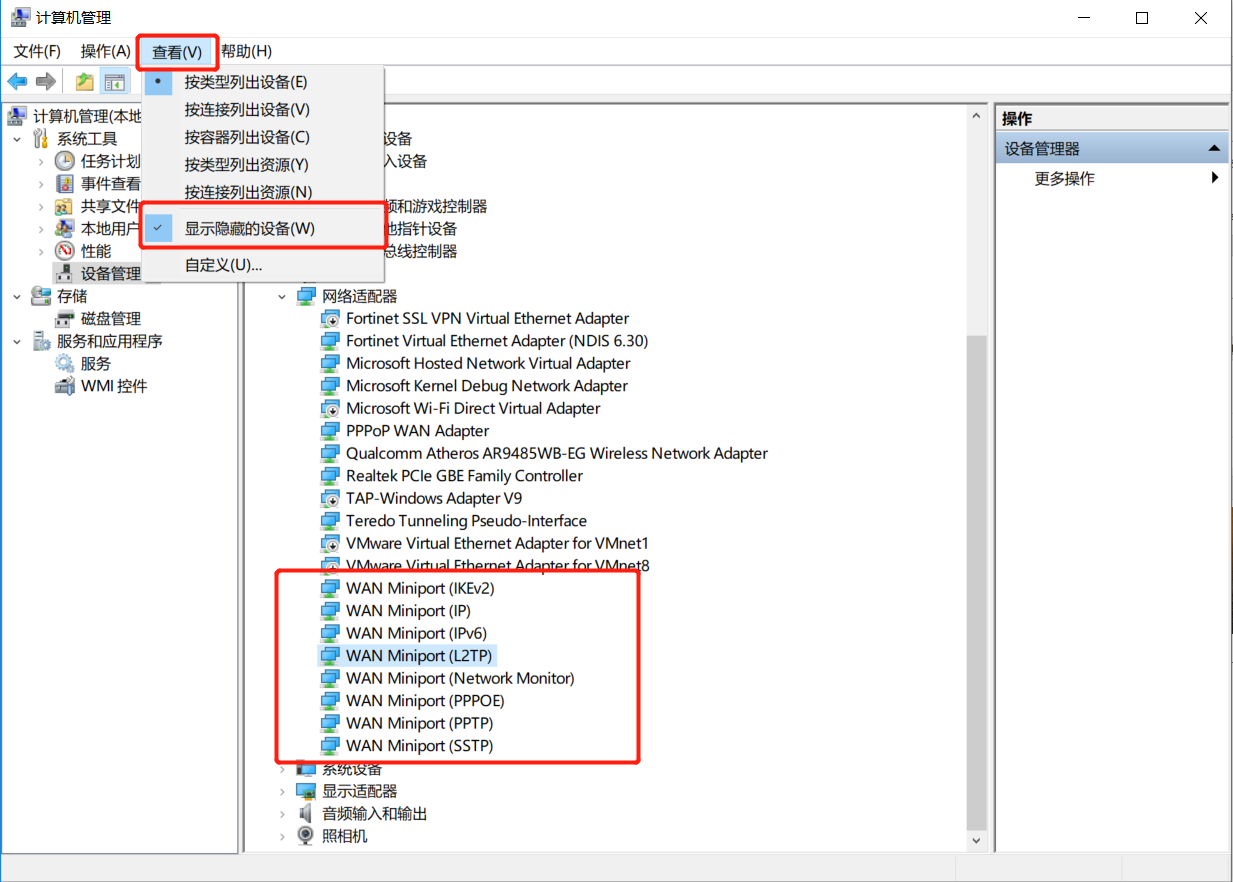The width and height of the screenshot is (1233, 882).
Task: Toggle 显示隐藏的设备(W) in View menu
Action: tap(263, 228)
